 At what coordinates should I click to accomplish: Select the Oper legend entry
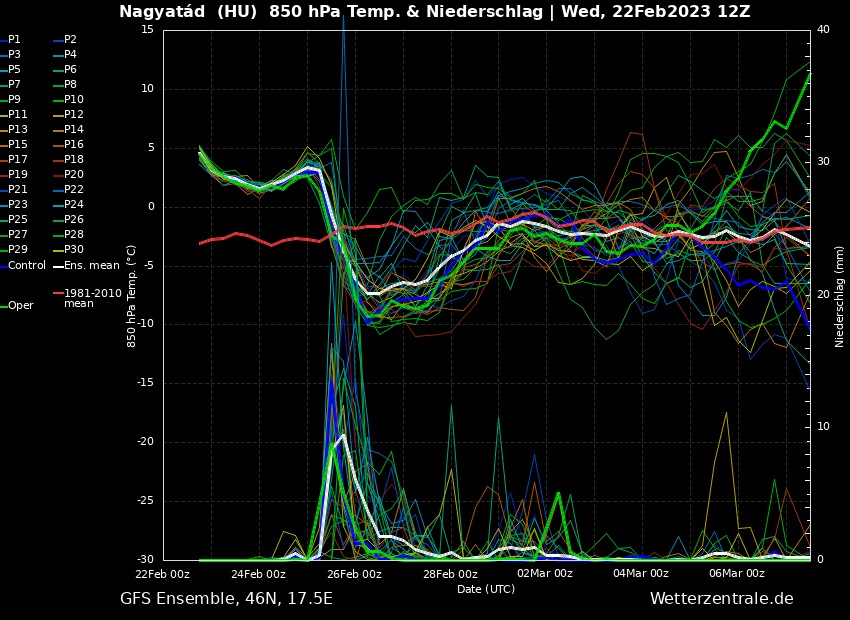coord(20,306)
